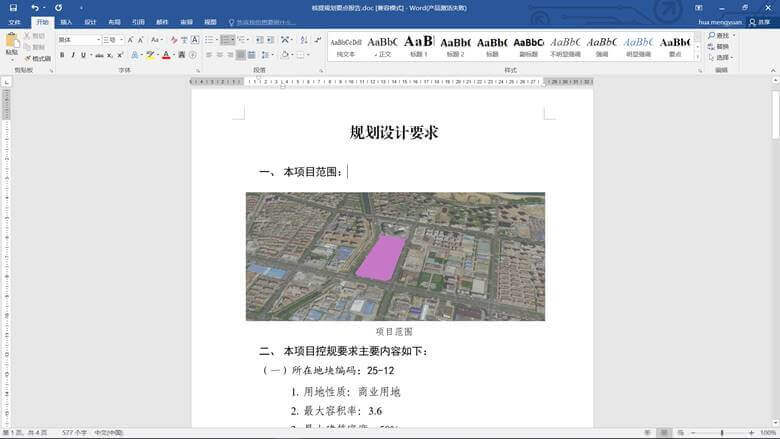Click the Copy icon in clipboard group
This screenshot has width=780, height=439.
click(27, 47)
